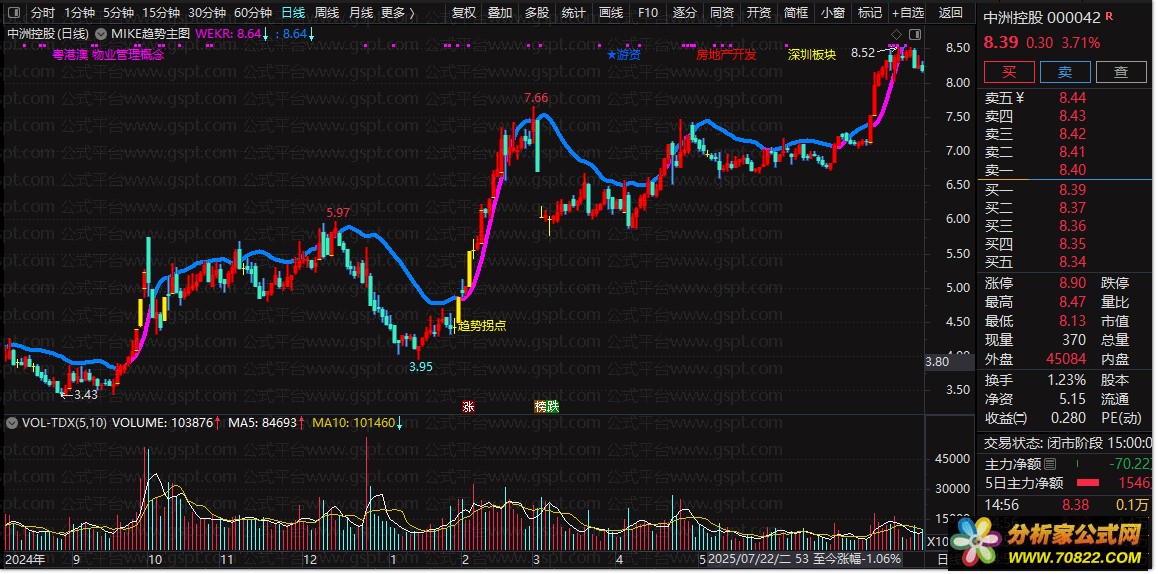Open the 多股 multi-stock view
1158x574 pixels.
(x=537, y=13)
